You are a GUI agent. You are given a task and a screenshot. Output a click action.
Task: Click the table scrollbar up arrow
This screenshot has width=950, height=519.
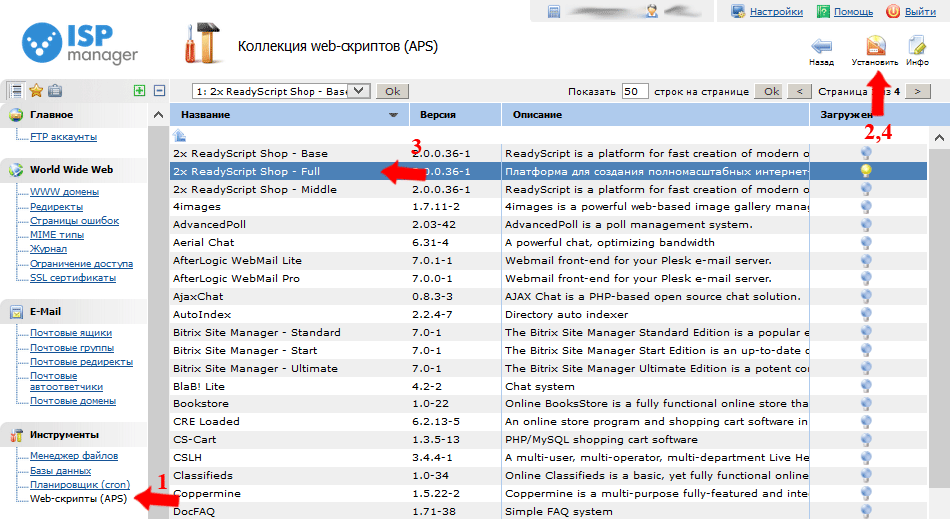[x=939, y=137]
